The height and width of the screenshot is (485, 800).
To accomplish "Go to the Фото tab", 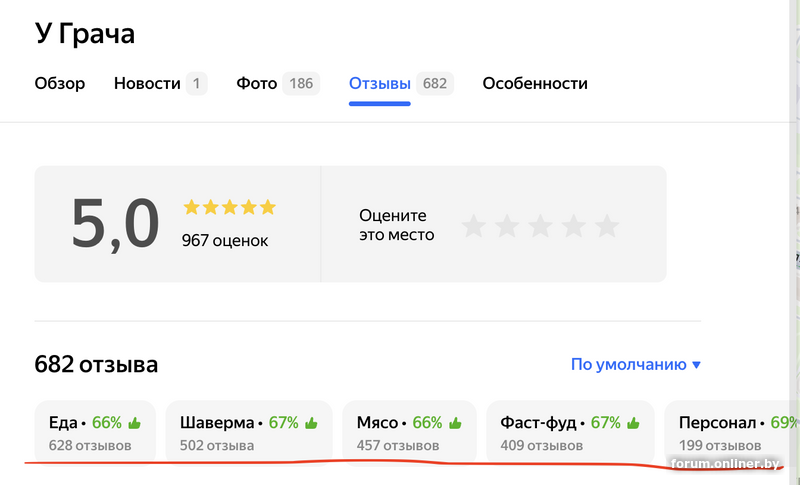I will (257, 84).
